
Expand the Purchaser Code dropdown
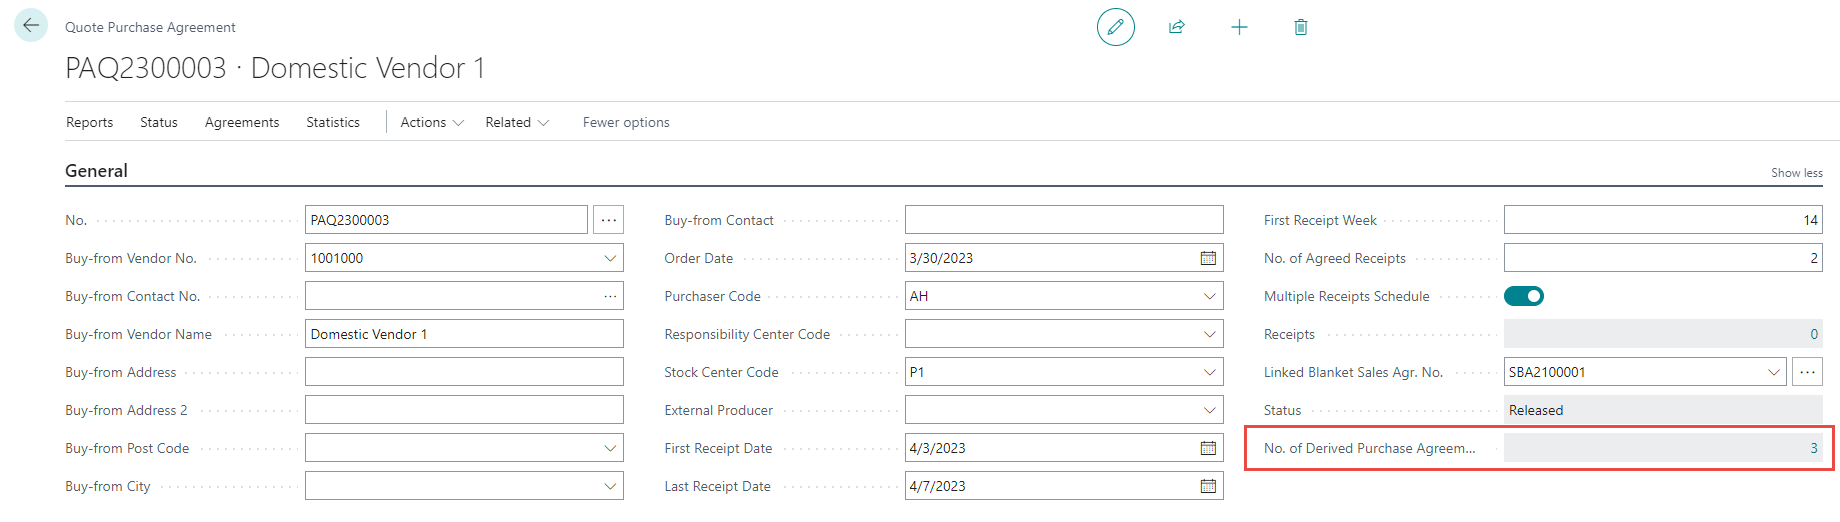pos(1209,296)
